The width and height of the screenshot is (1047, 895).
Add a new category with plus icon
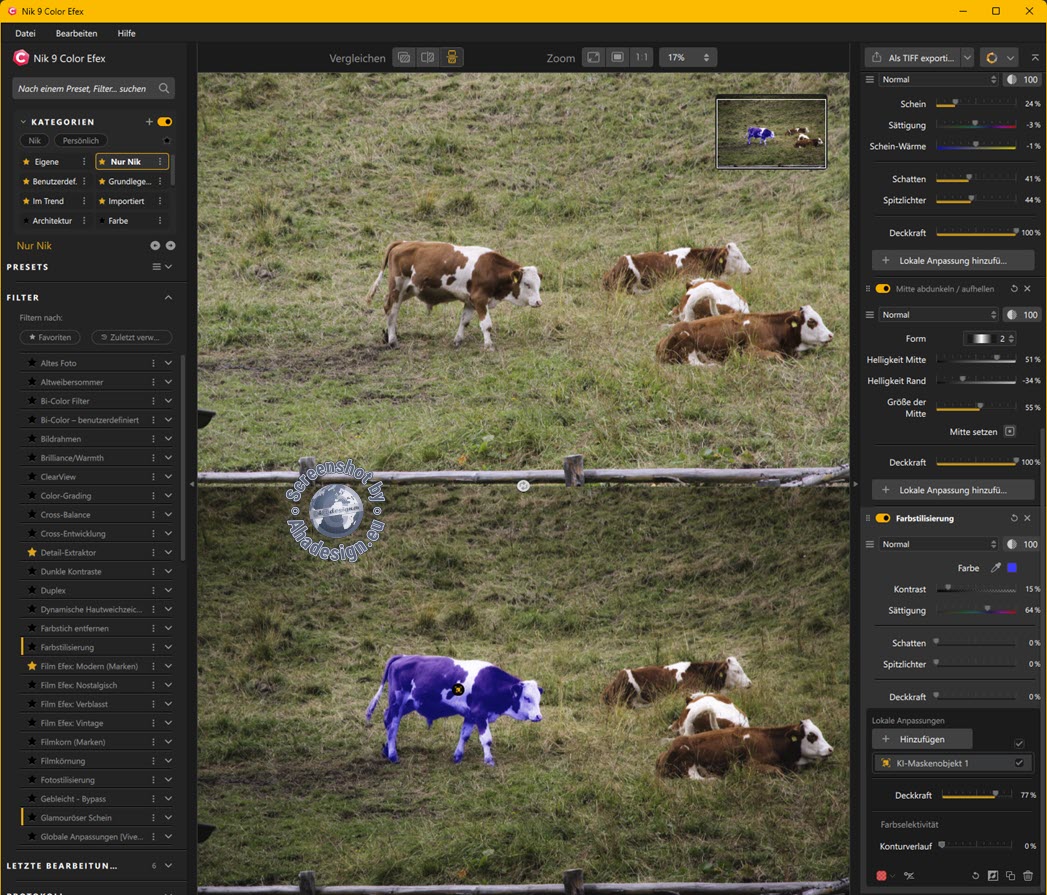coord(149,122)
